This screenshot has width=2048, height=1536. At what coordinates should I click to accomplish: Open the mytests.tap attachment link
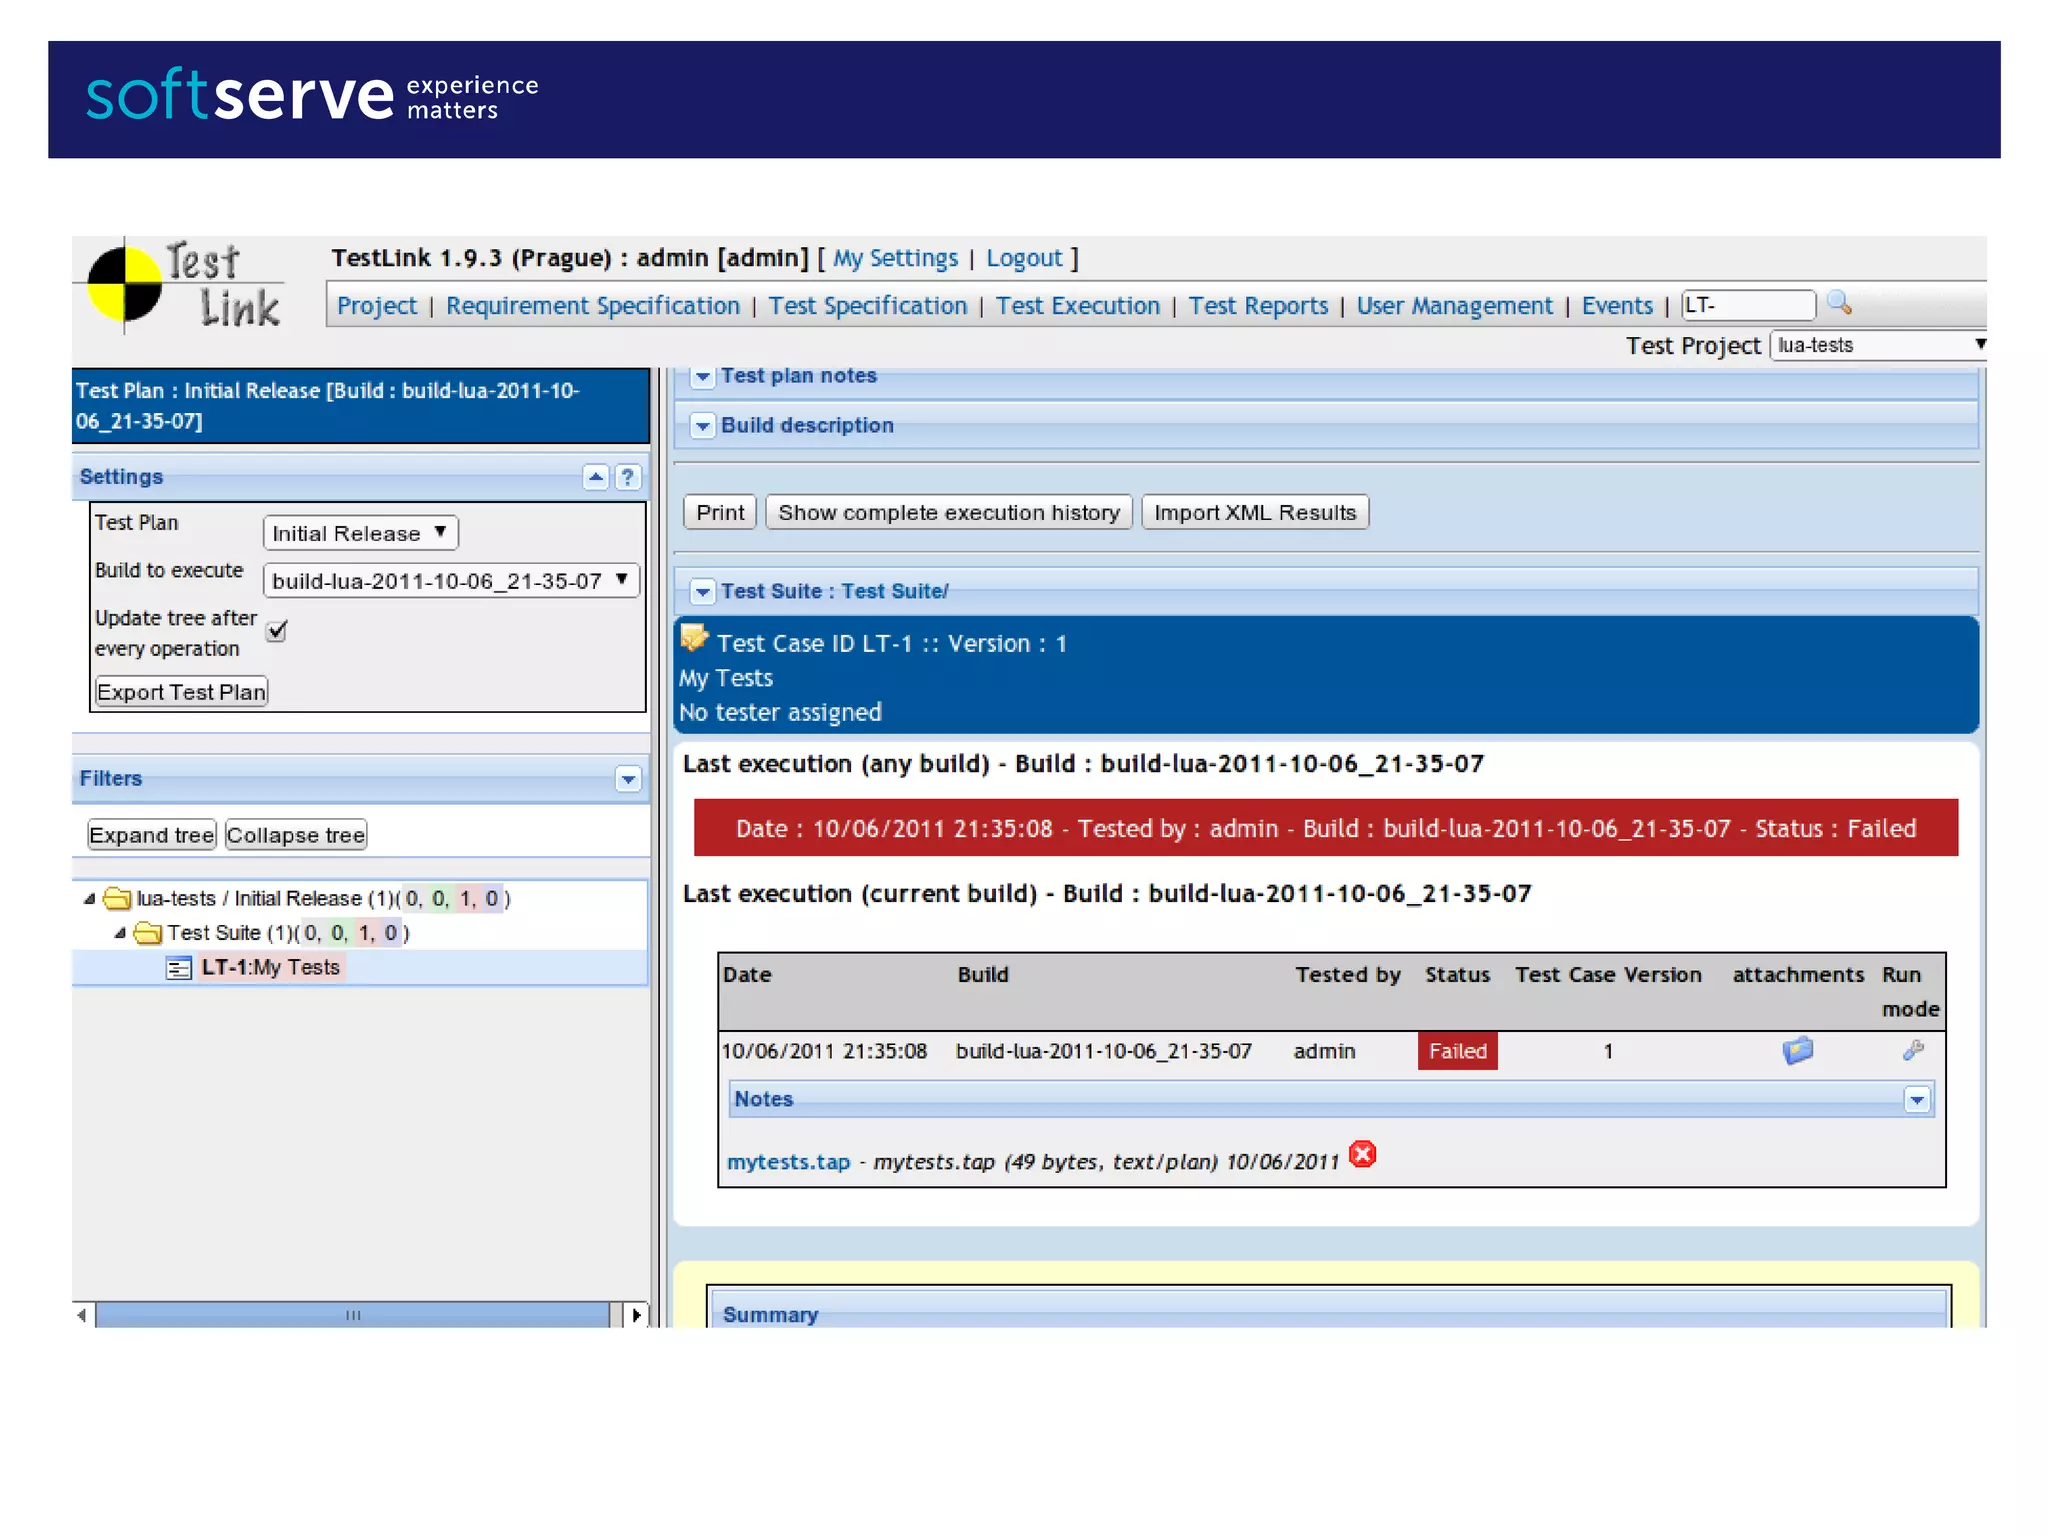788,1162
